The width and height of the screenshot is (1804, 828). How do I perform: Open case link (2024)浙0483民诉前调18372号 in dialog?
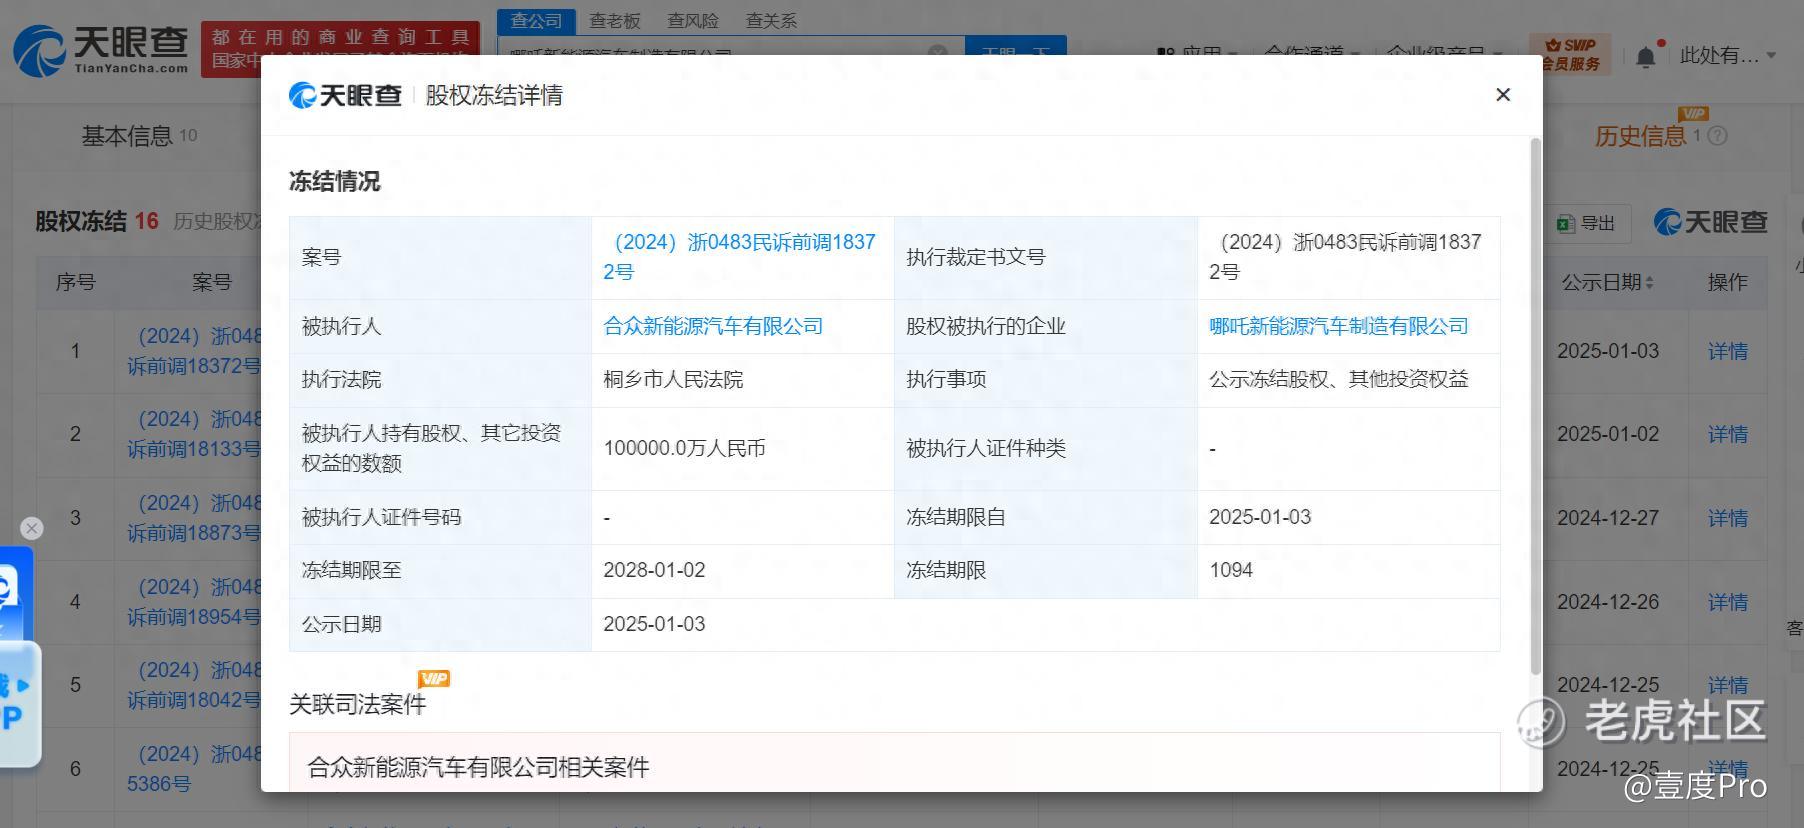(x=739, y=257)
